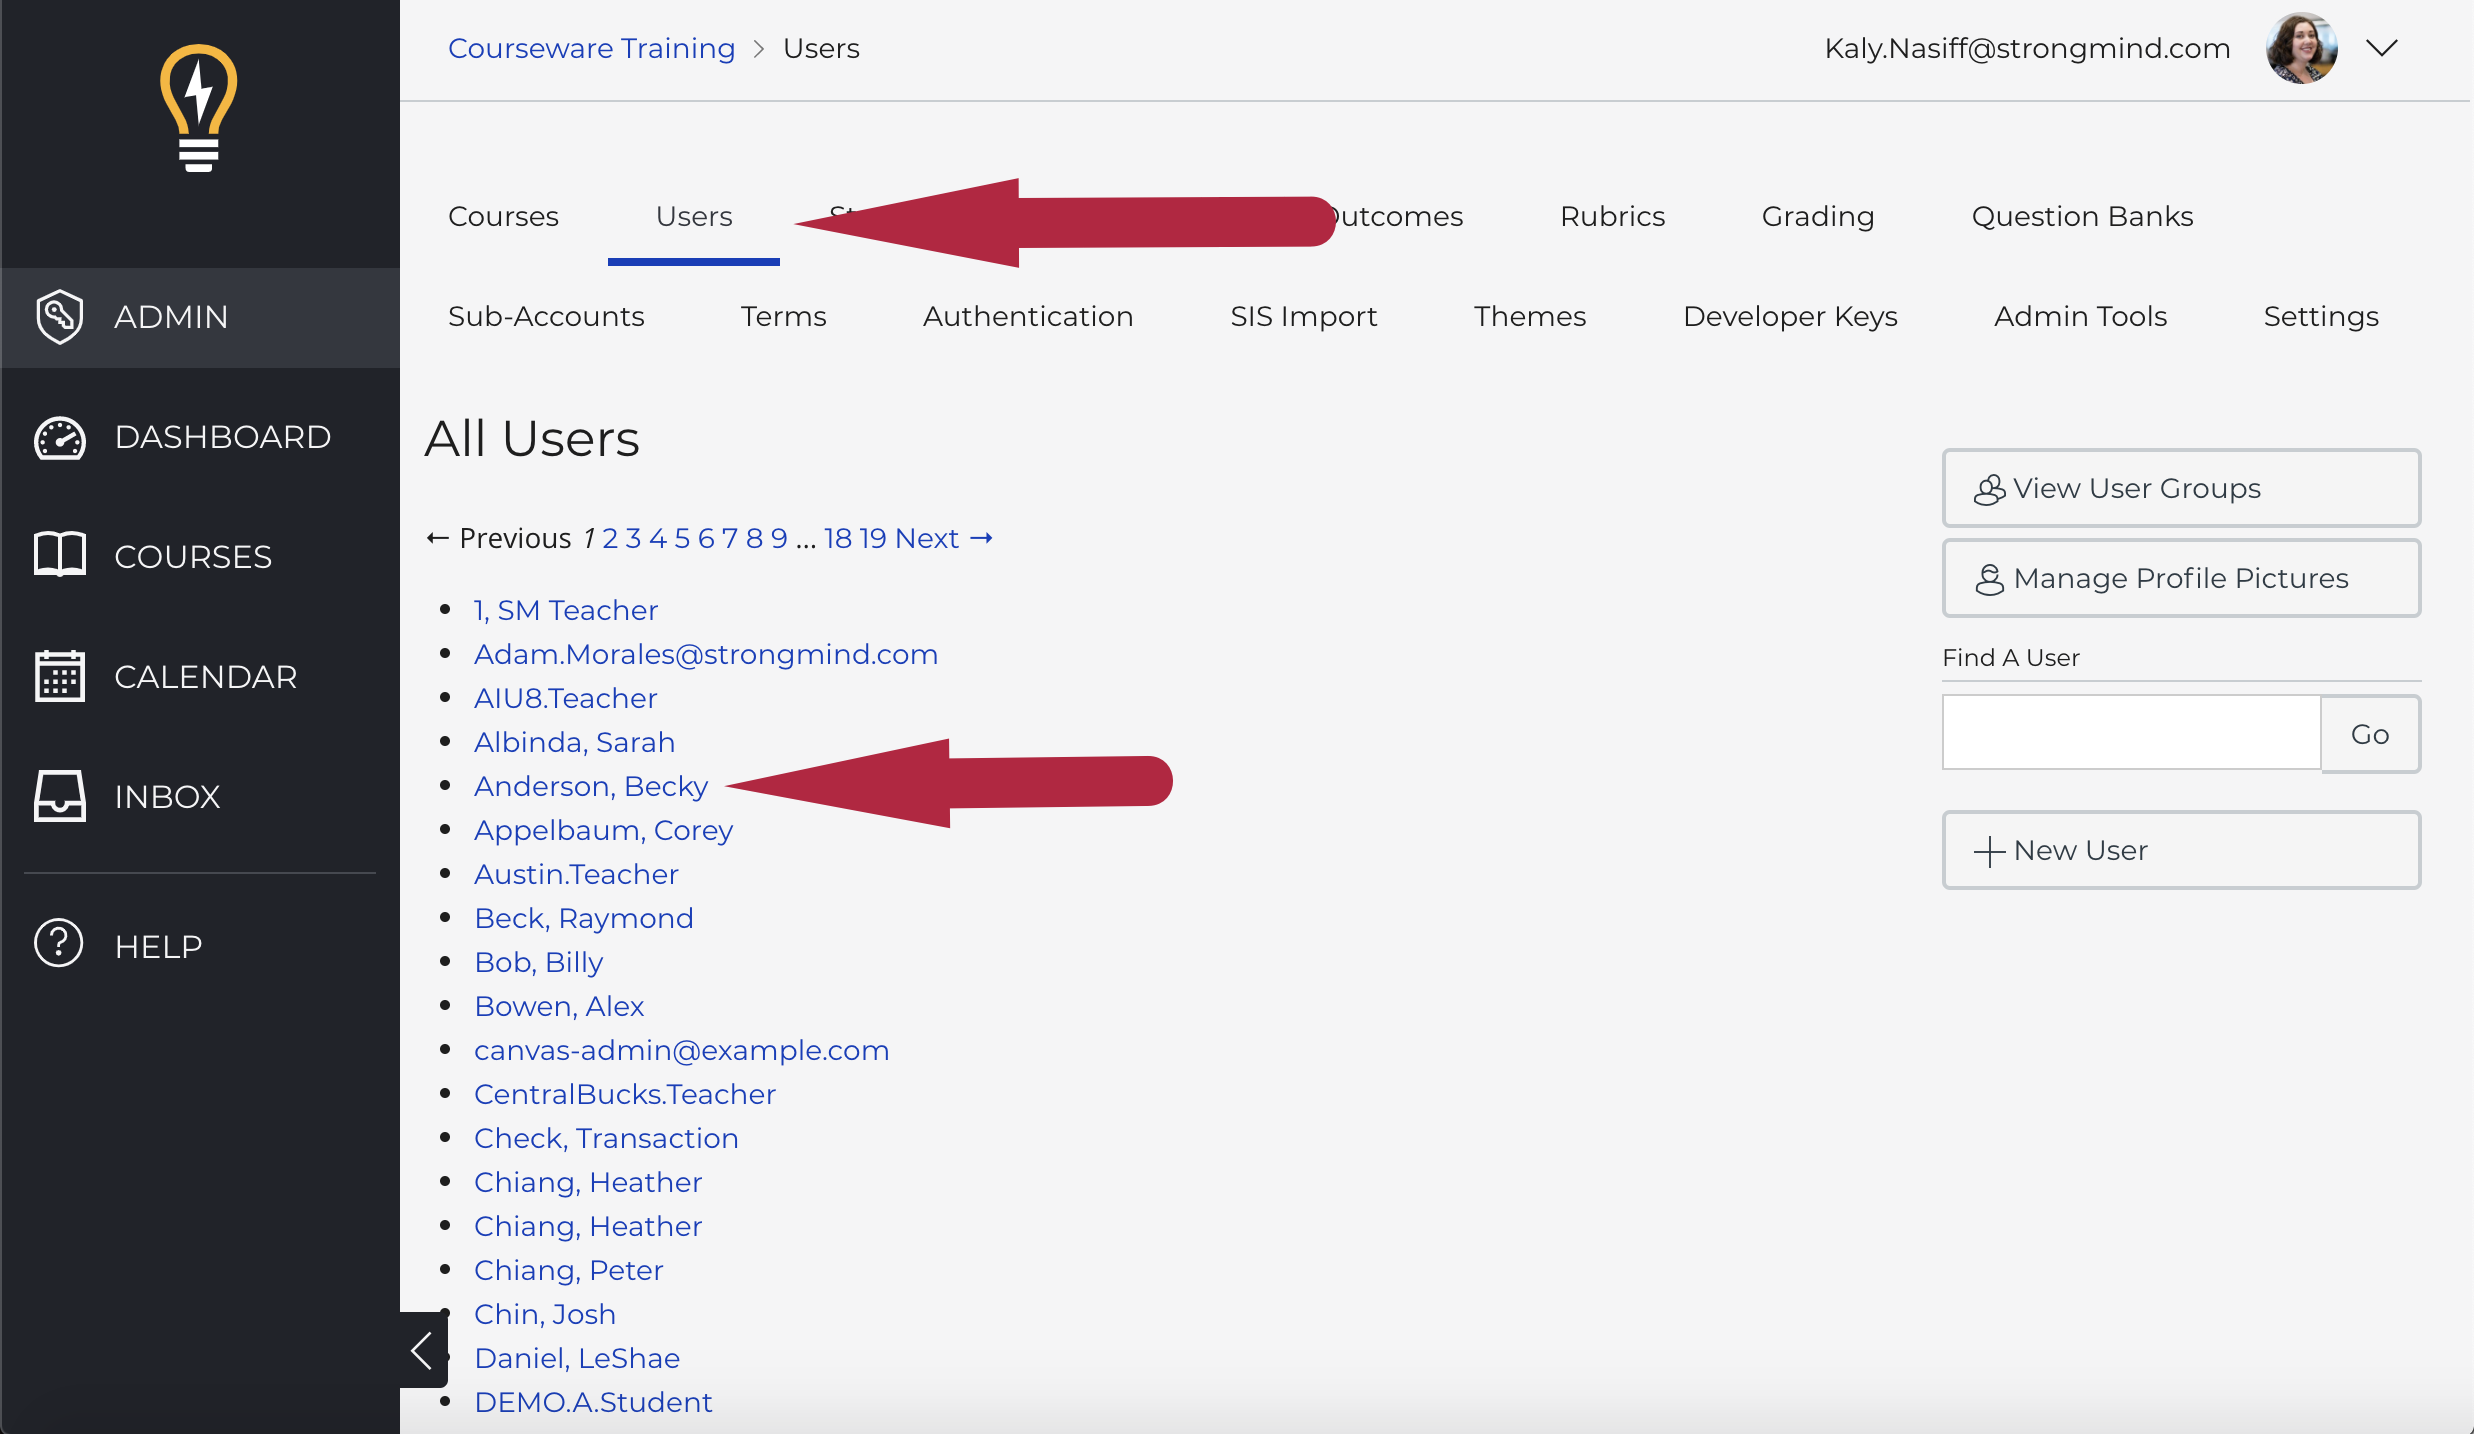Screen dimensions: 2474x1434
Task: Click the StrongMind lightbulb logo
Action: (199, 108)
